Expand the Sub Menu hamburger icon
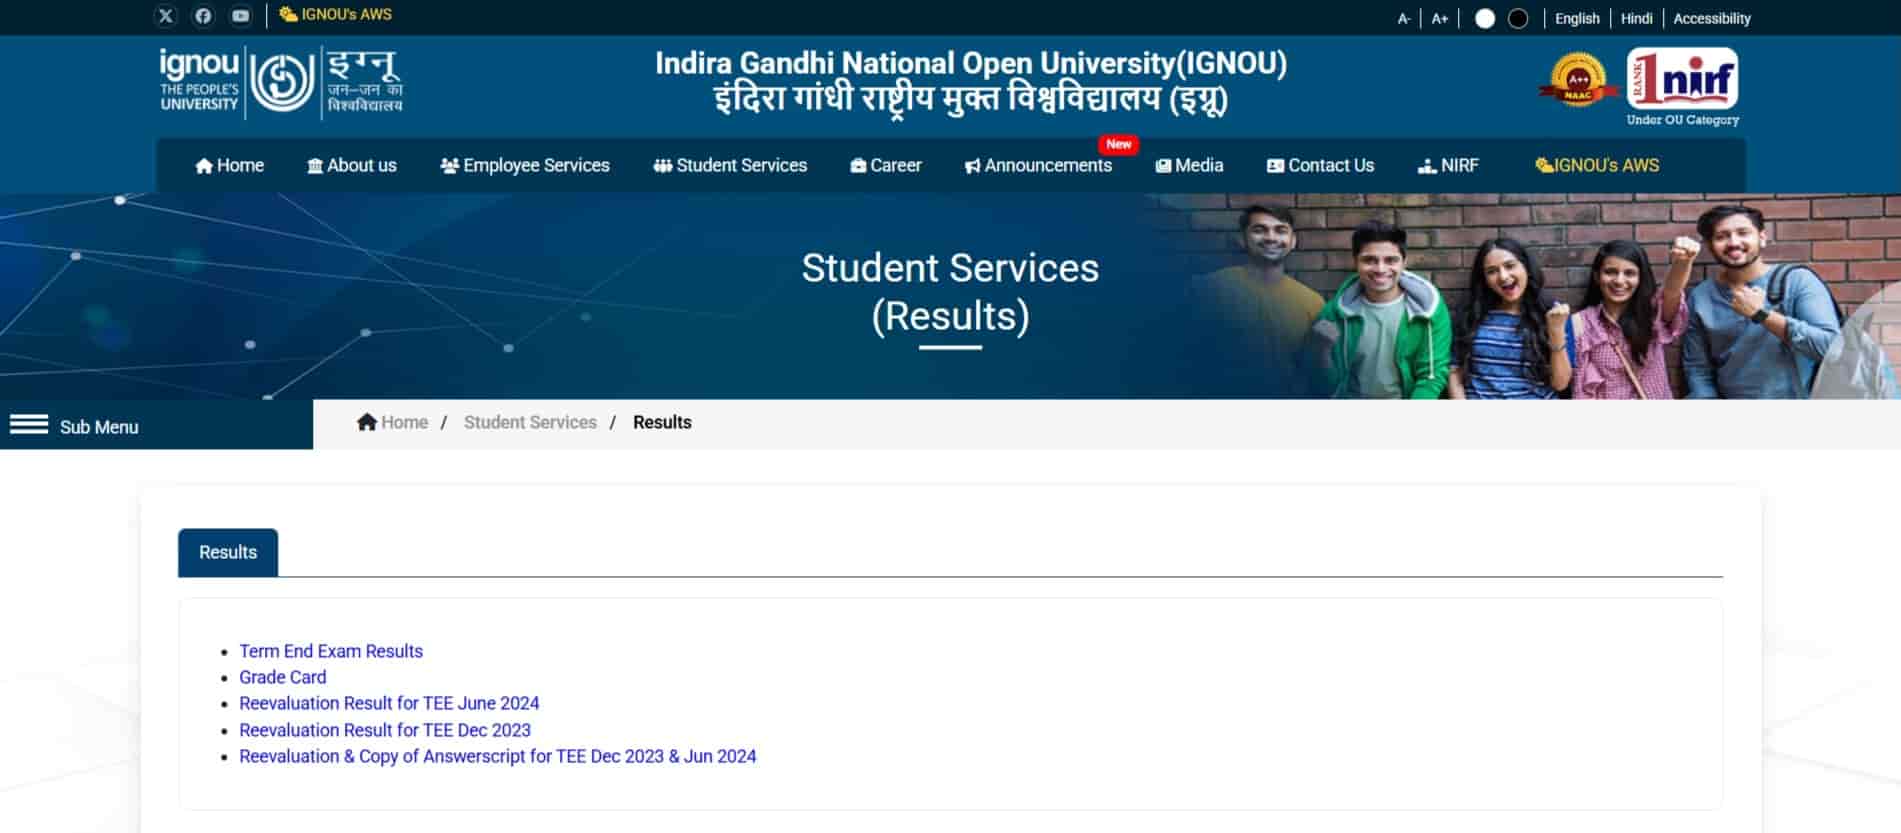 pyautogui.click(x=29, y=425)
